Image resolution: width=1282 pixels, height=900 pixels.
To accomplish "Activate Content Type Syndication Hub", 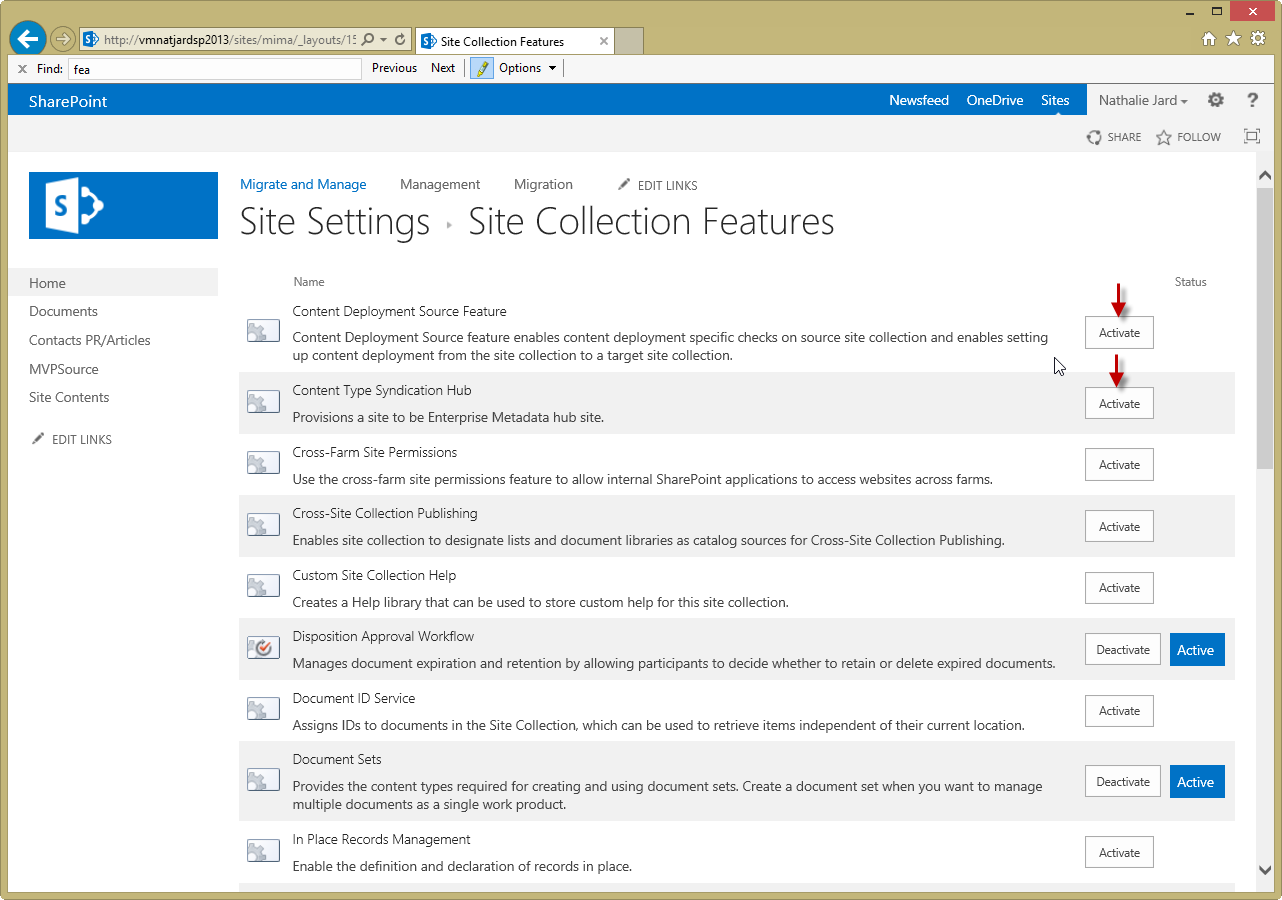I will 1119,403.
